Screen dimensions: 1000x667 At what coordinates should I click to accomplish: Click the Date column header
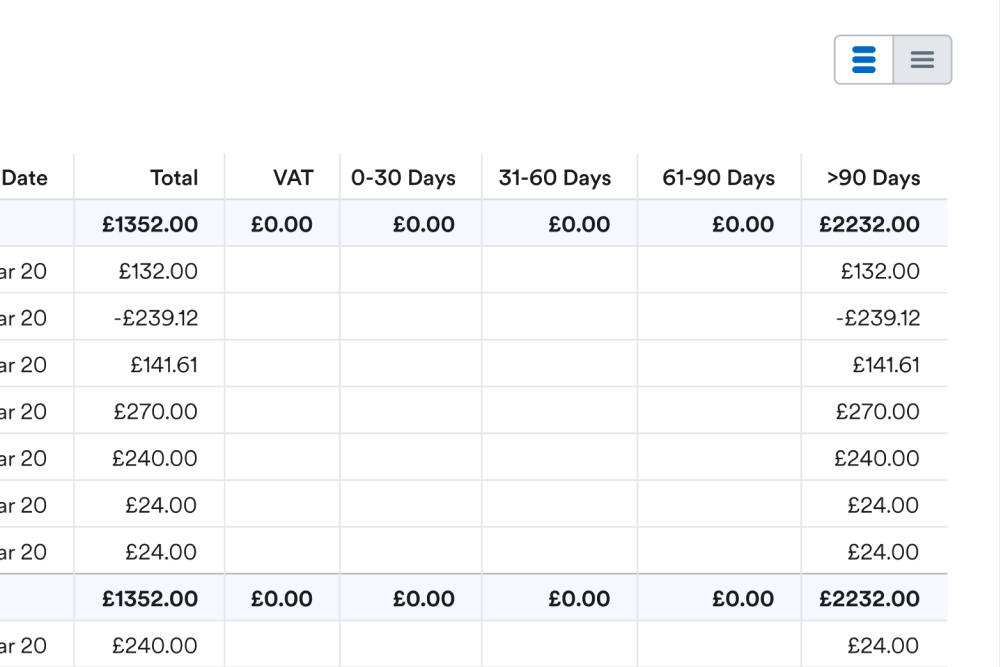click(x=24, y=178)
